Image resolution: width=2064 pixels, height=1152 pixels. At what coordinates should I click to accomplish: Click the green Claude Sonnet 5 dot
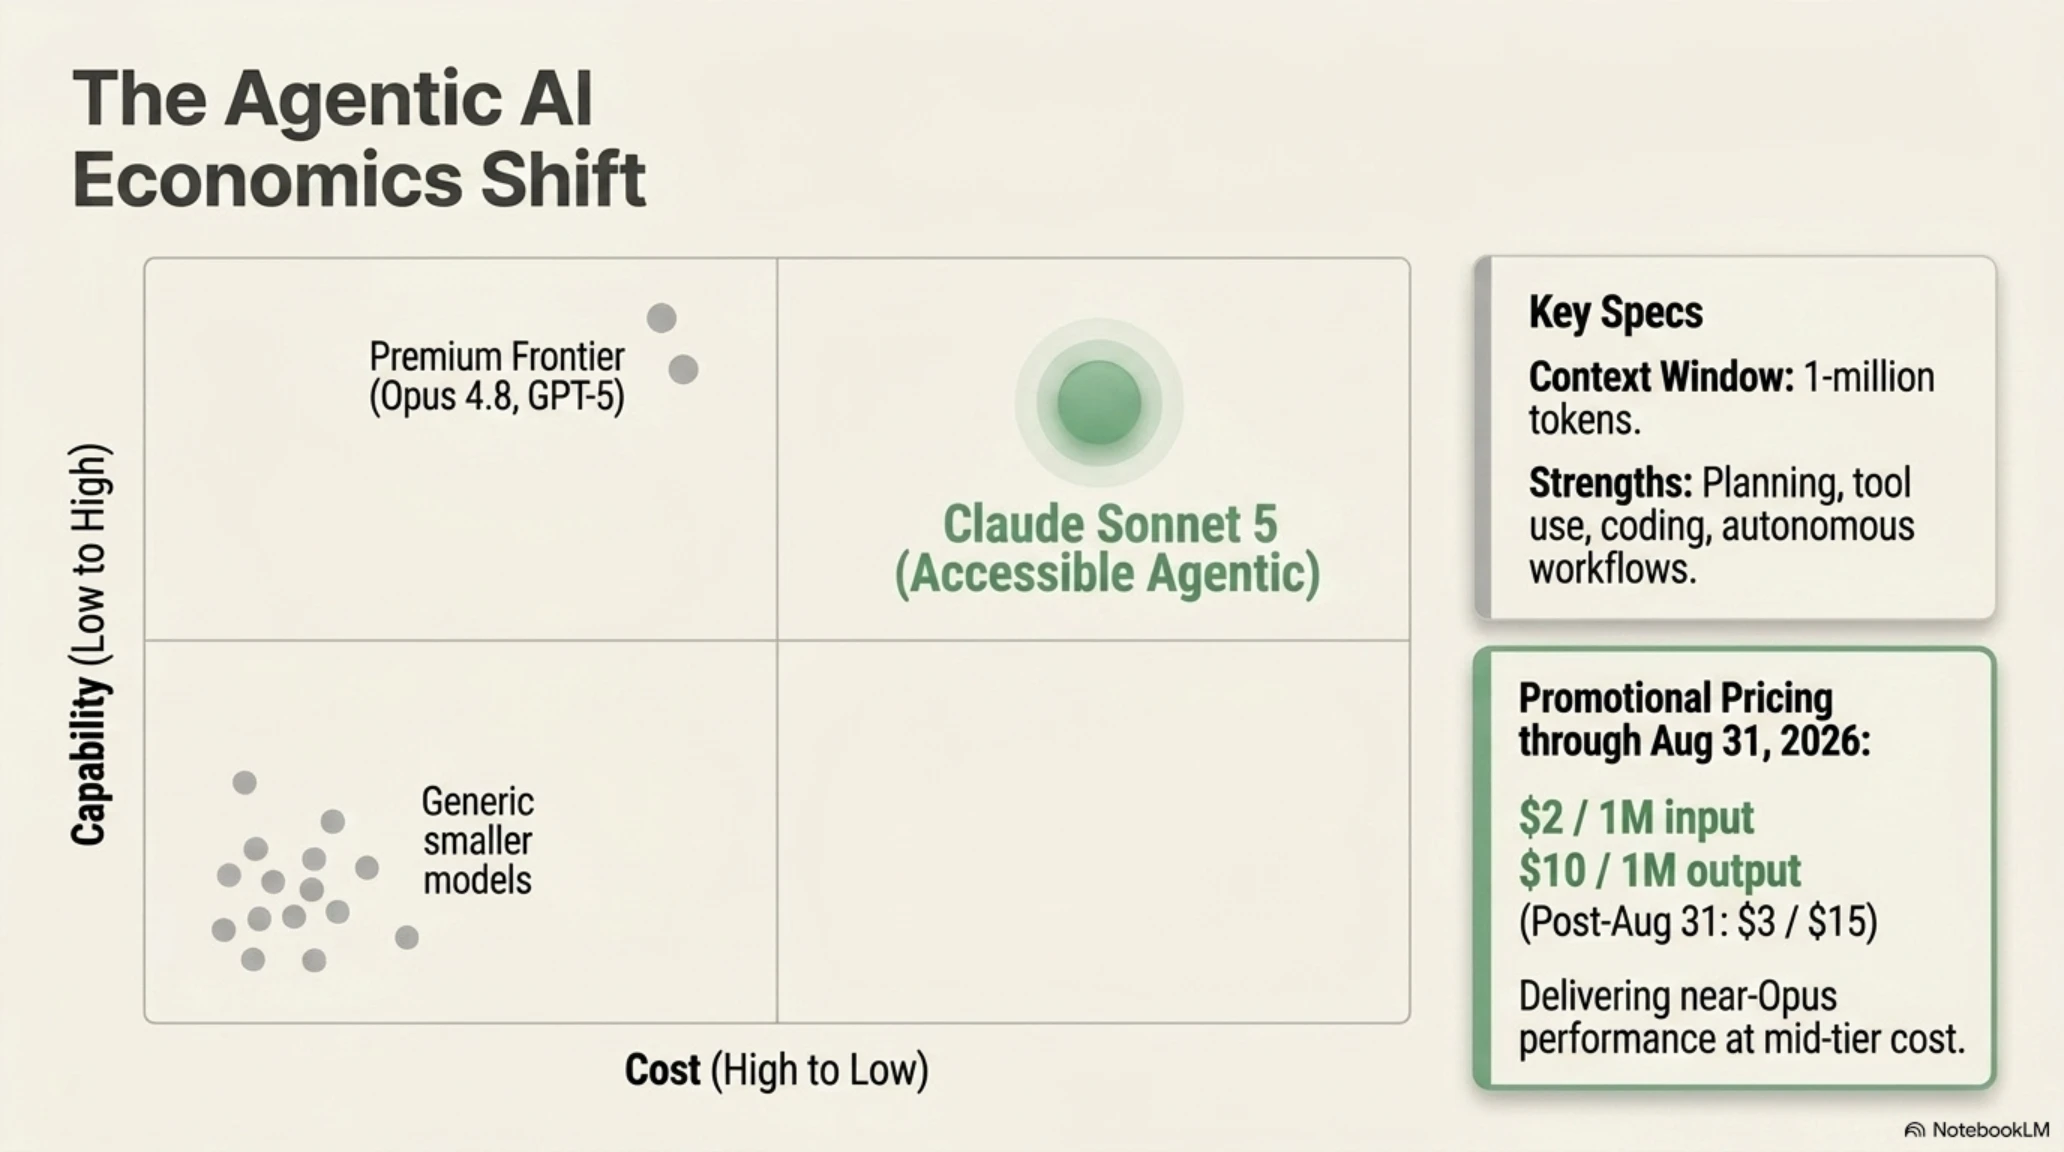(1099, 403)
